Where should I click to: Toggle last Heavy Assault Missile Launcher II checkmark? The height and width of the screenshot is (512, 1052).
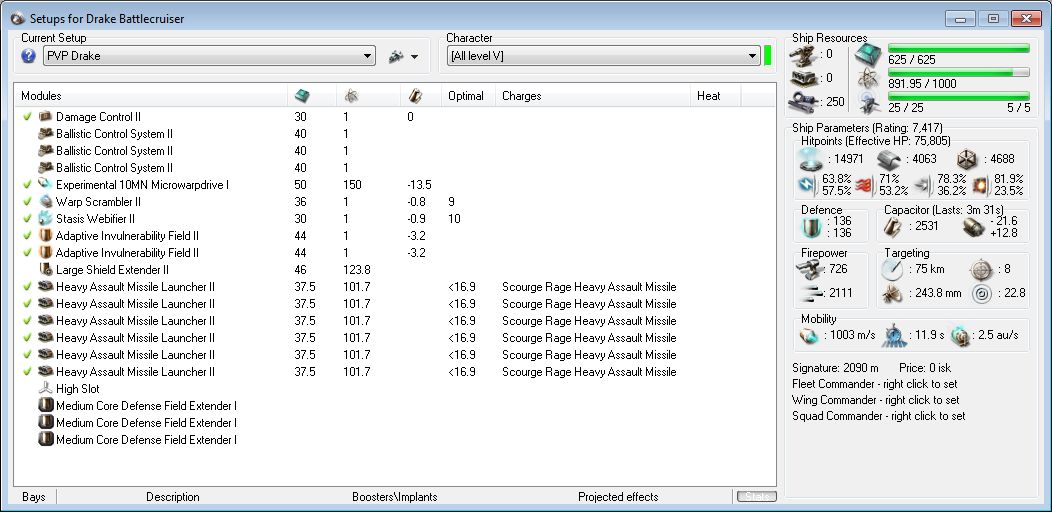pos(28,371)
